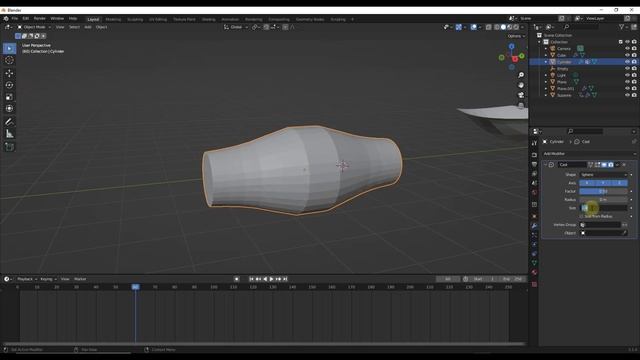Hide the Cylinder object in outliner
Image resolution: width=640 pixels, height=360 pixels.
click(x=627, y=62)
